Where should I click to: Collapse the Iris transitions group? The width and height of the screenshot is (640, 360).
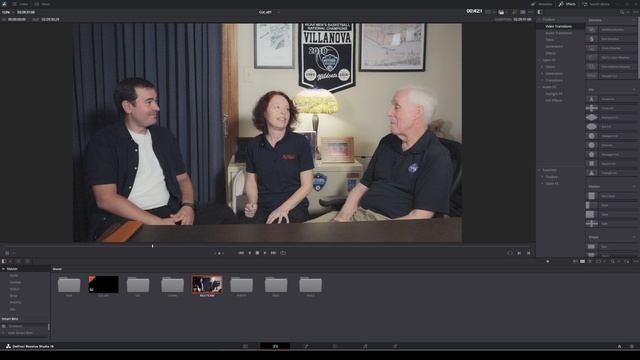point(634,89)
